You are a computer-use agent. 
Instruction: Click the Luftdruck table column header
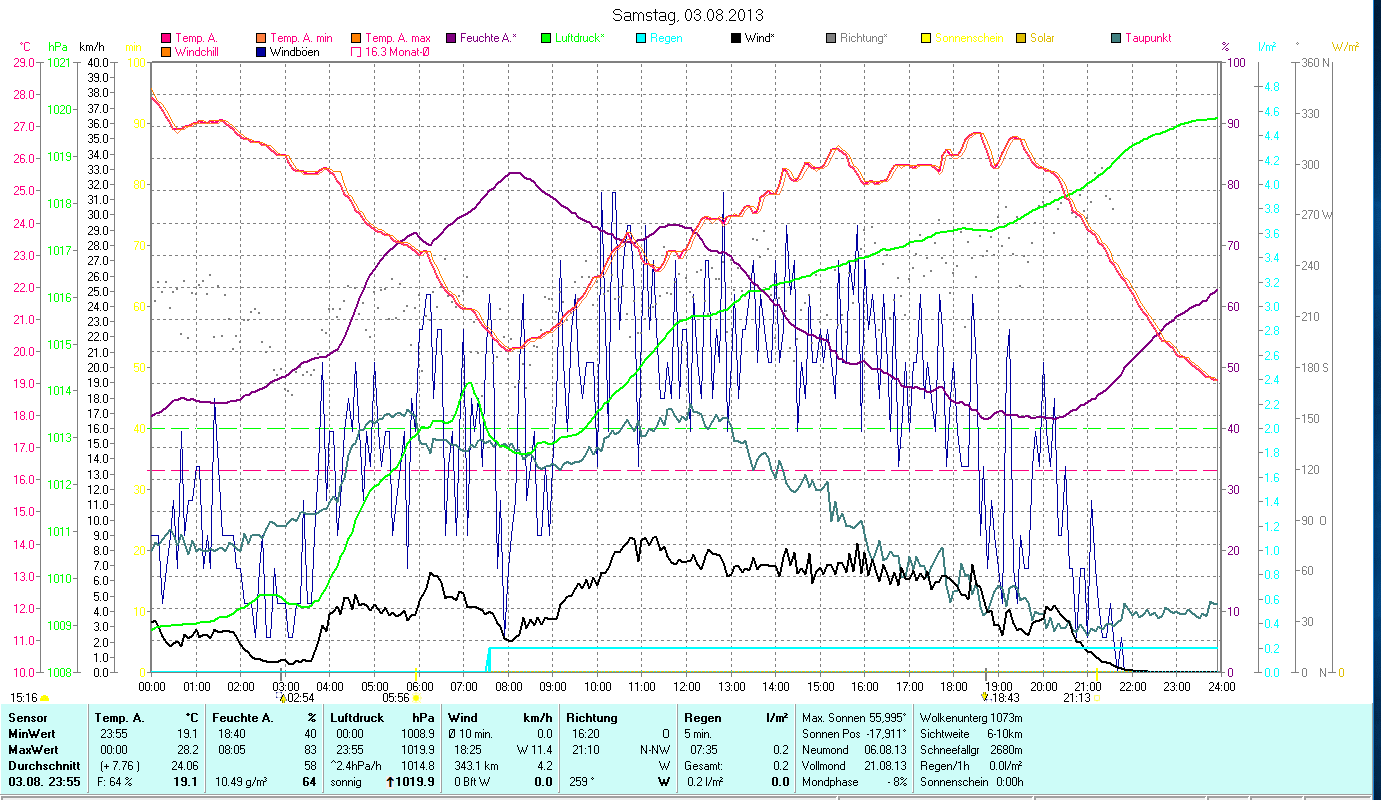(x=357, y=718)
